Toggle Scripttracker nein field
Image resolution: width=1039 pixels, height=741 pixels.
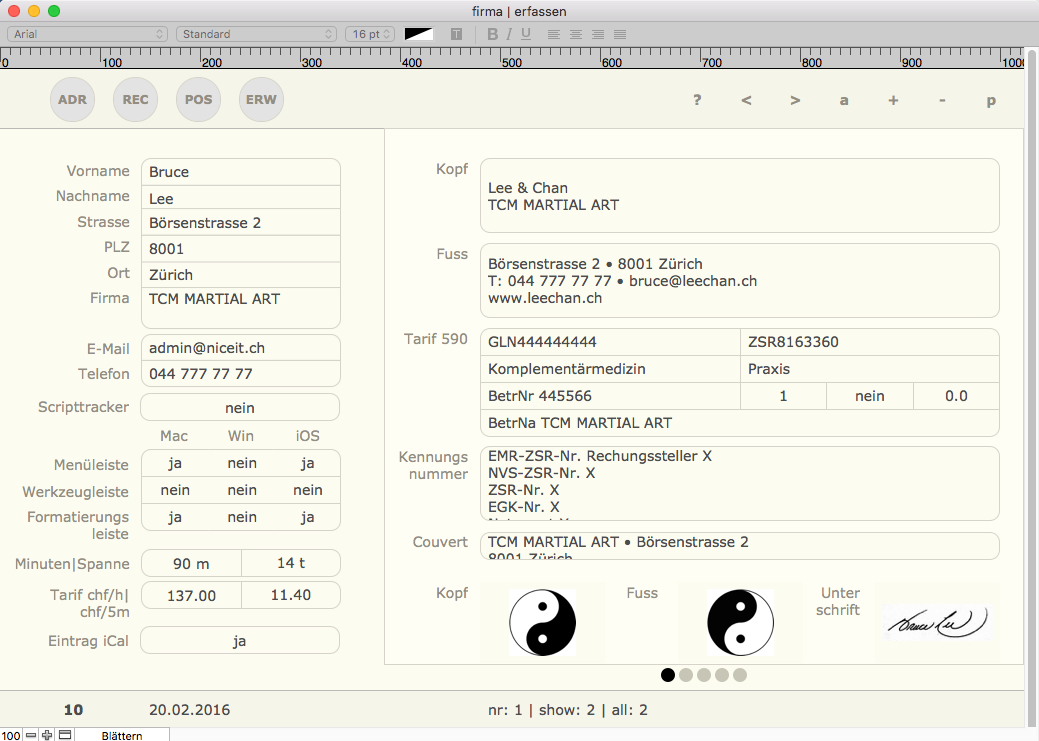(x=240, y=408)
